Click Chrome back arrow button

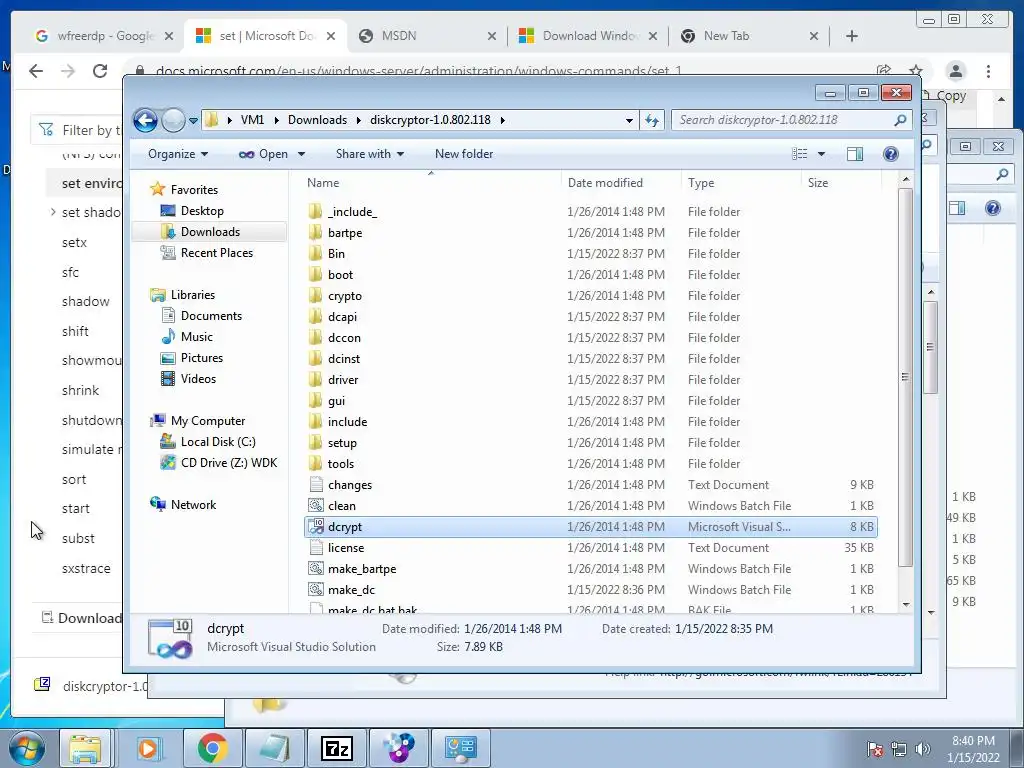click(x=36, y=71)
